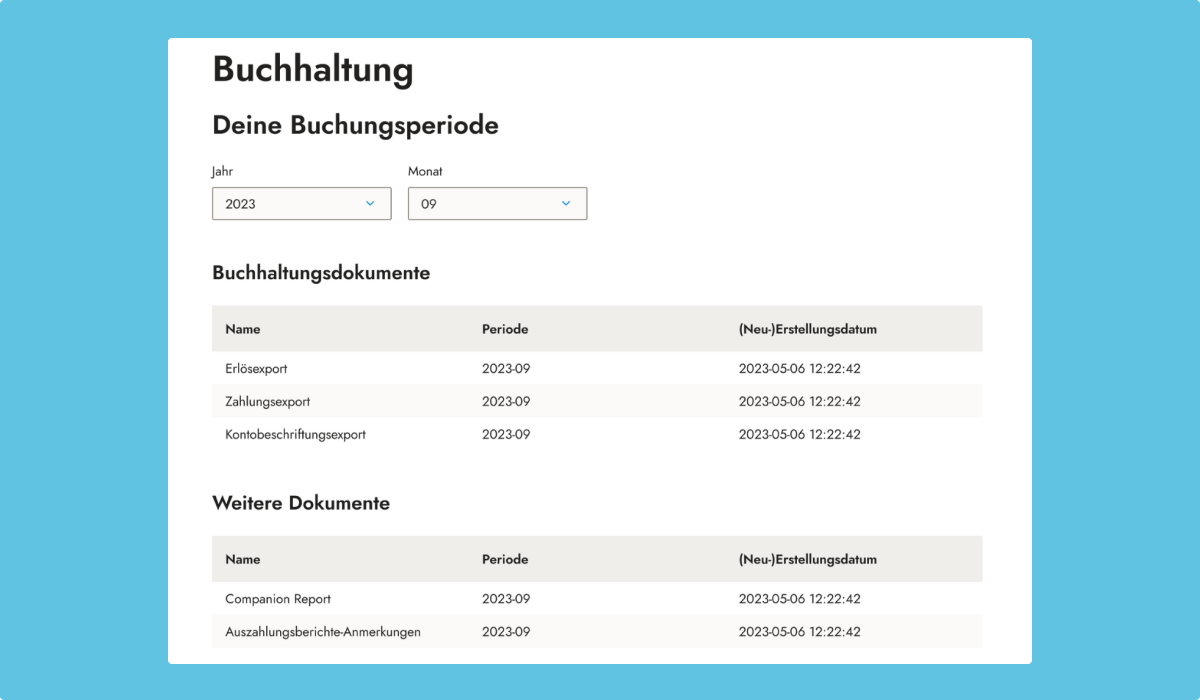Click the Periode value in Kontobeschriftungsexport row

tap(506, 434)
